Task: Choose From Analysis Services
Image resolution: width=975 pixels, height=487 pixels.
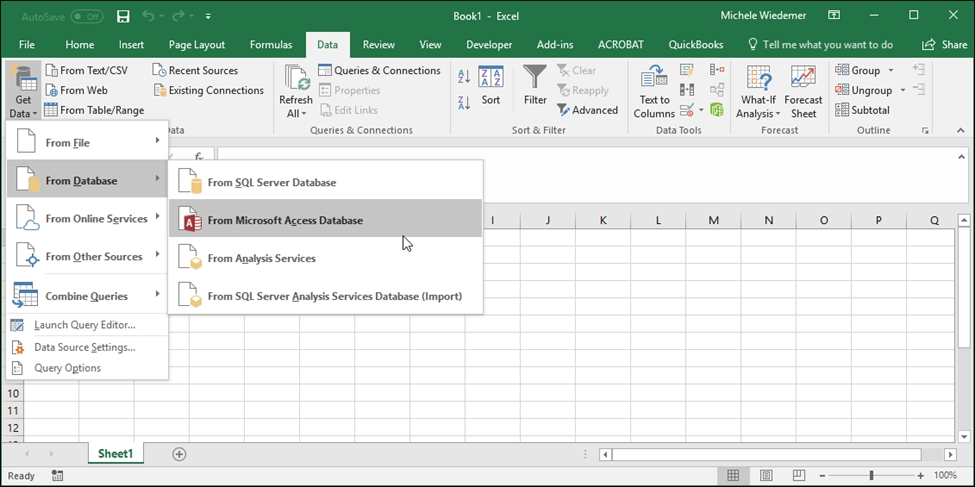Action: point(326,258)
